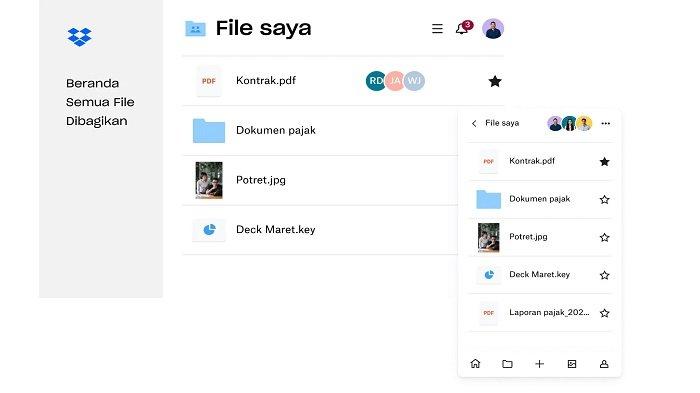
Task: Open Potret.jpg thumbnail in mobile panel
Action: click(x=488, y=238)
